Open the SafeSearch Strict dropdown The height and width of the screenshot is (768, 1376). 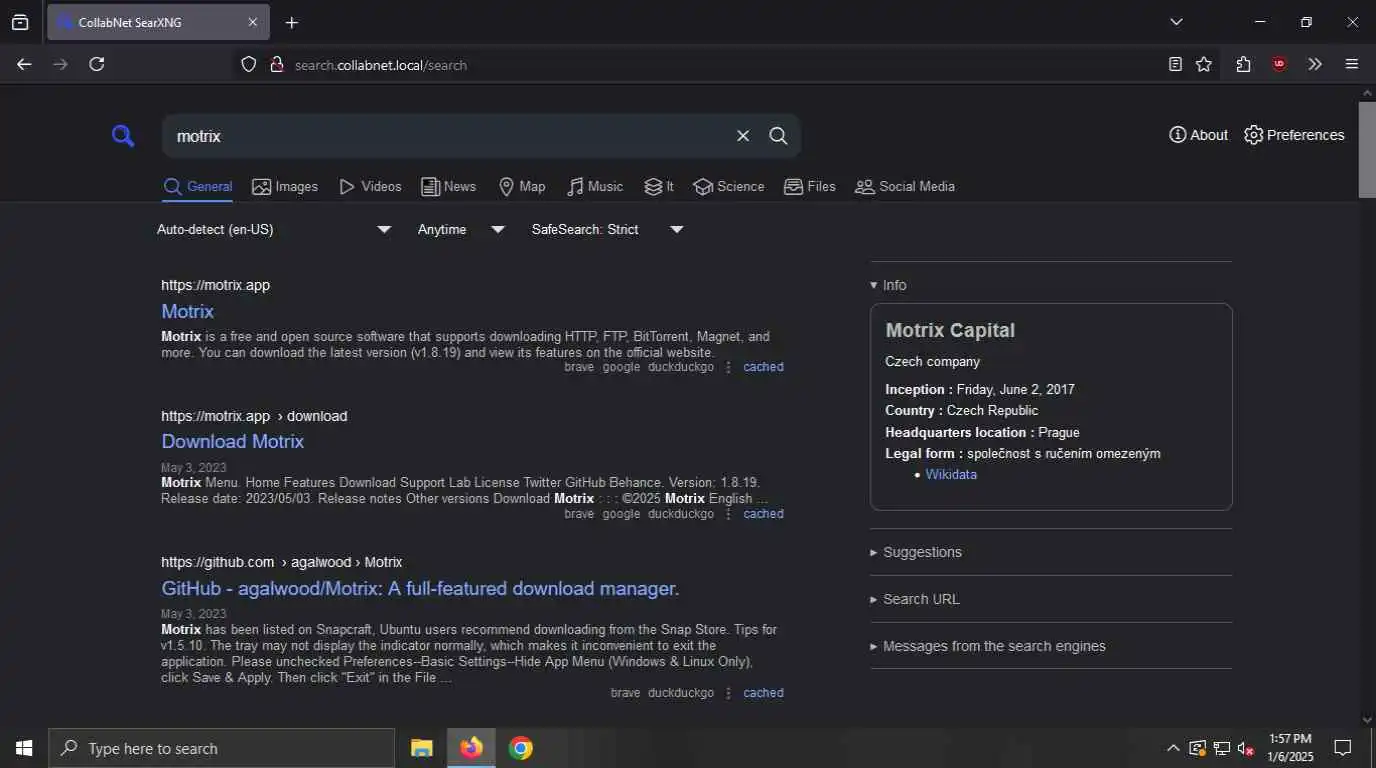[608, 230]
